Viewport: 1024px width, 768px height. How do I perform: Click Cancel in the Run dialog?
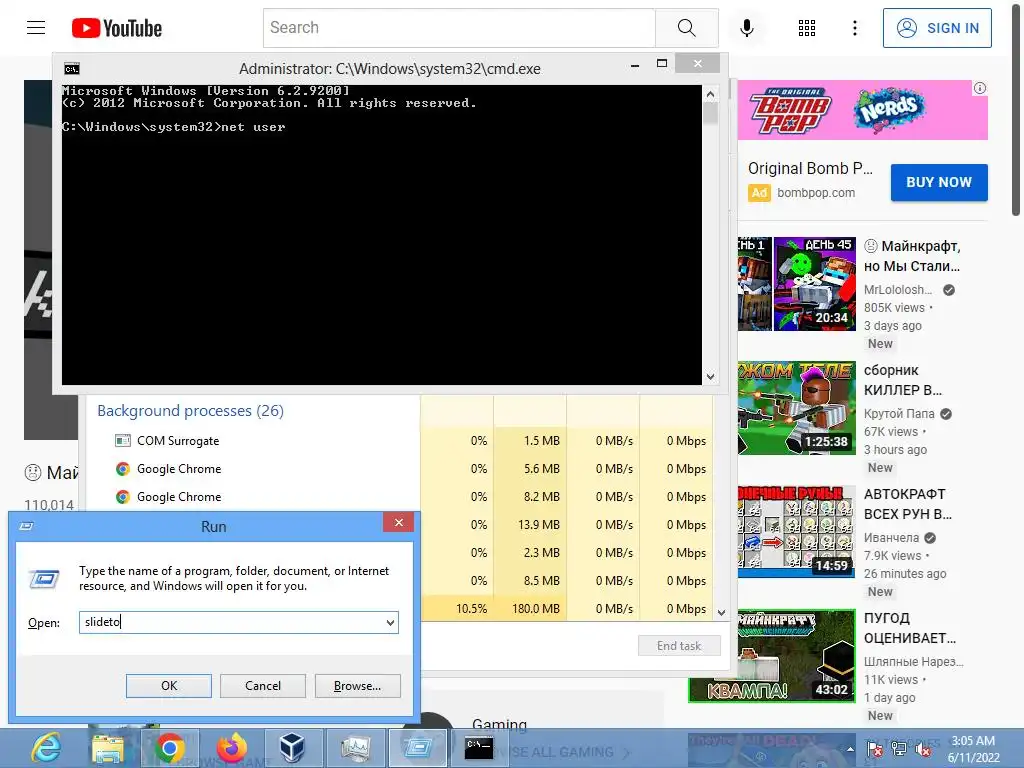[263, 686]
